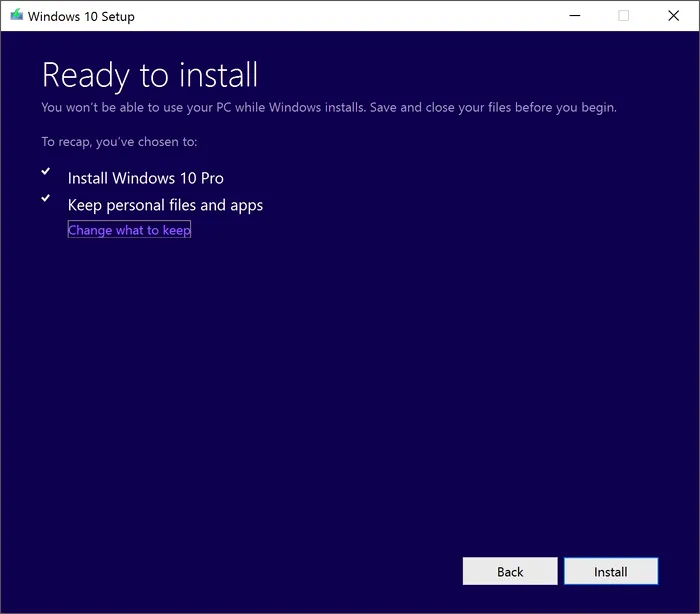Screen dimensions: 700x614
Task: Start installation with the Install button
Action: click(x=610, y=571)
